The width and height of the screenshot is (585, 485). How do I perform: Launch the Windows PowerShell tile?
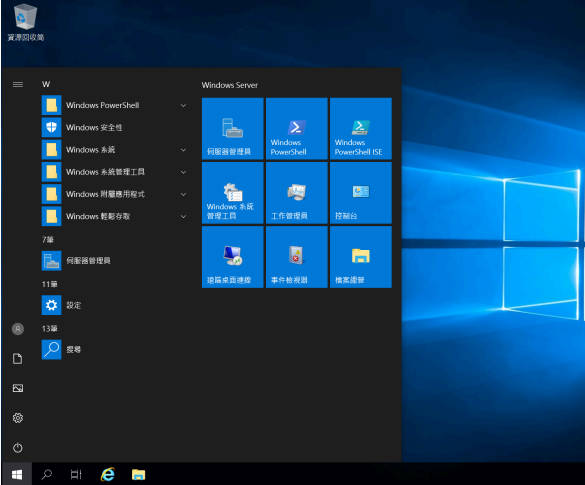[x=297, y=129]
